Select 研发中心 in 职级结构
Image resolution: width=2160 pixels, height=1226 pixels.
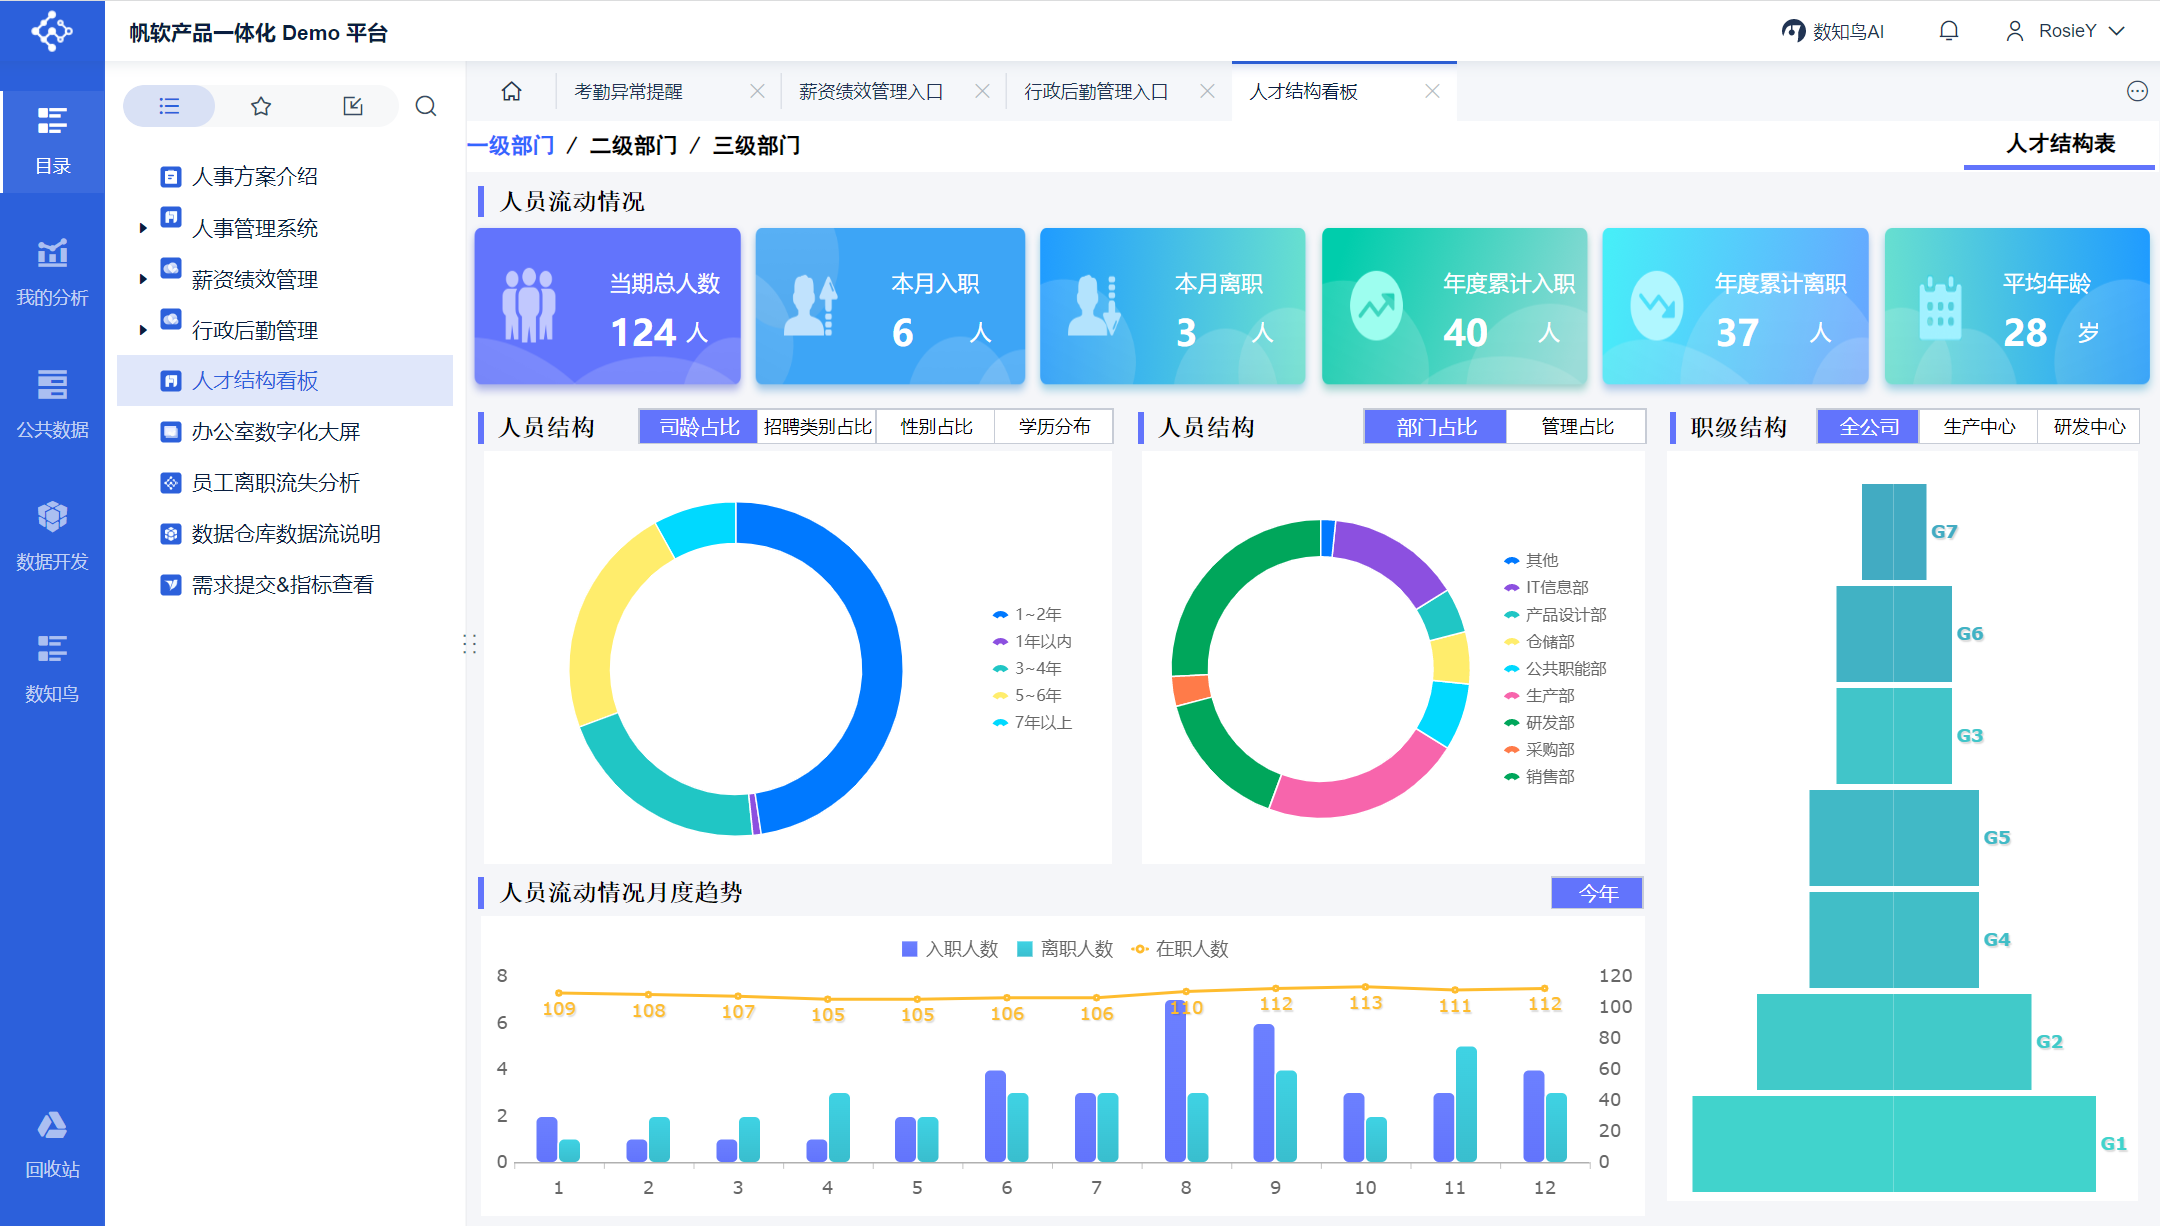tap(2089, 427)
